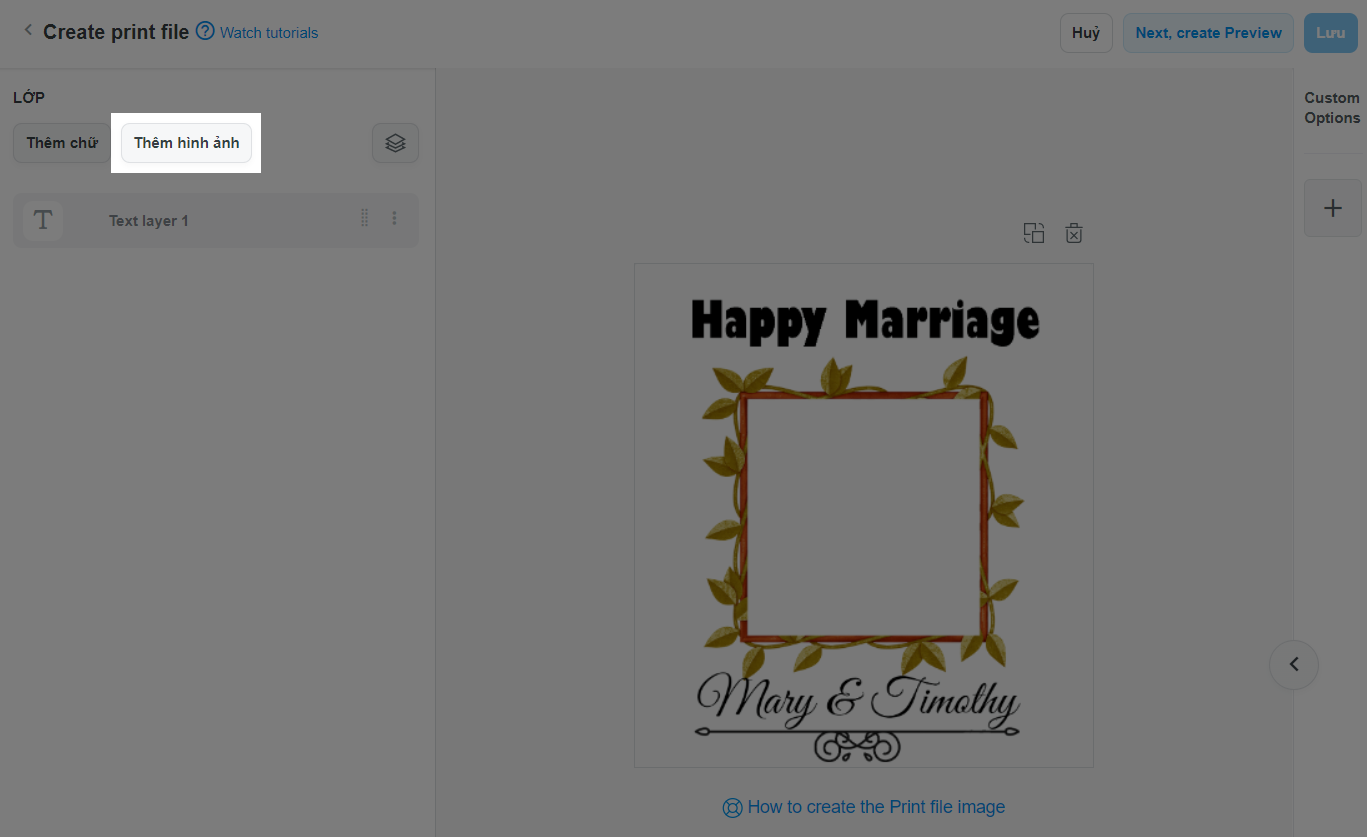Image resolution: width=1367 pixels, height=837 pixels.
Task: Click the Happy Marriage text on the canvas
Action: tap(865, 321)
